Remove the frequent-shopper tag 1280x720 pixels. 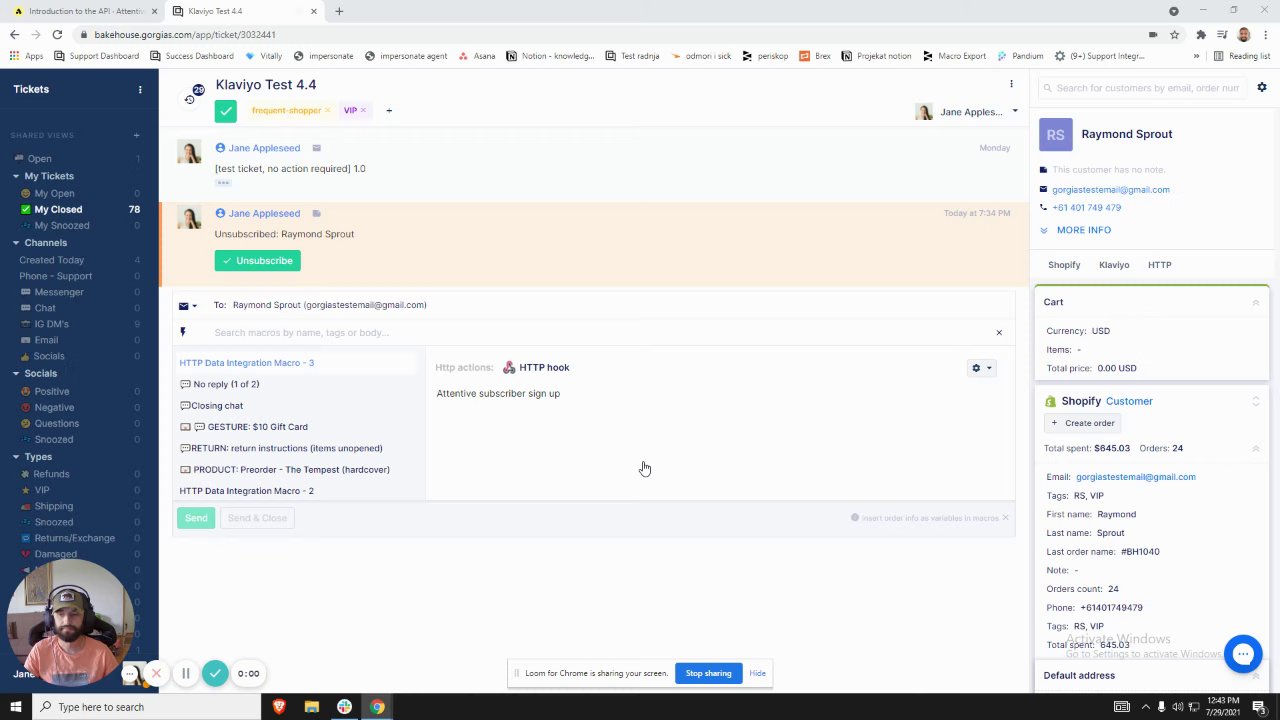(x=327, y=111)
